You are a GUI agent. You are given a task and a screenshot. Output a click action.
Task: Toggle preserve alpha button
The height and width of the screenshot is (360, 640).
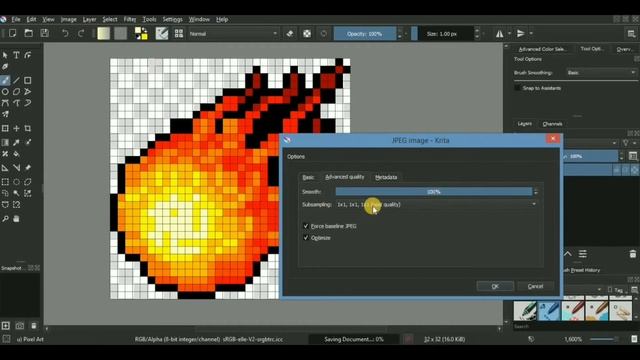307,33
